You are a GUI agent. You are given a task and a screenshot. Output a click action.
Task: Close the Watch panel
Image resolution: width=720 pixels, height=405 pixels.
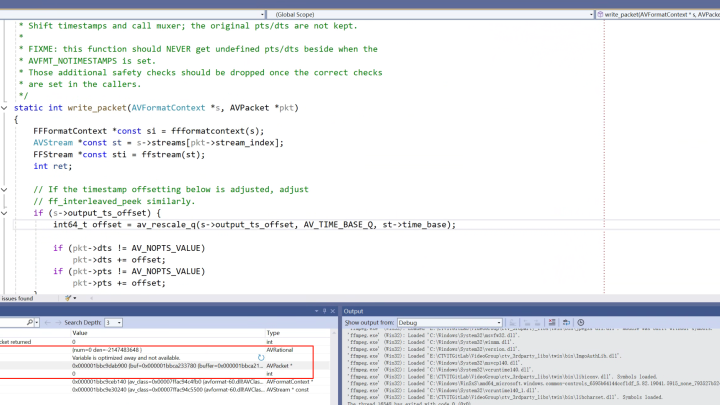pyautogui.click(x=331, y=311)
